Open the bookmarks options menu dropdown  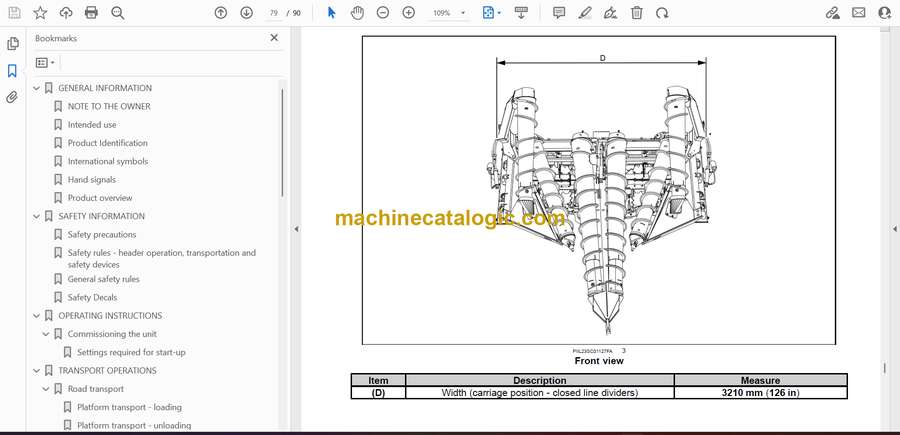45,62
